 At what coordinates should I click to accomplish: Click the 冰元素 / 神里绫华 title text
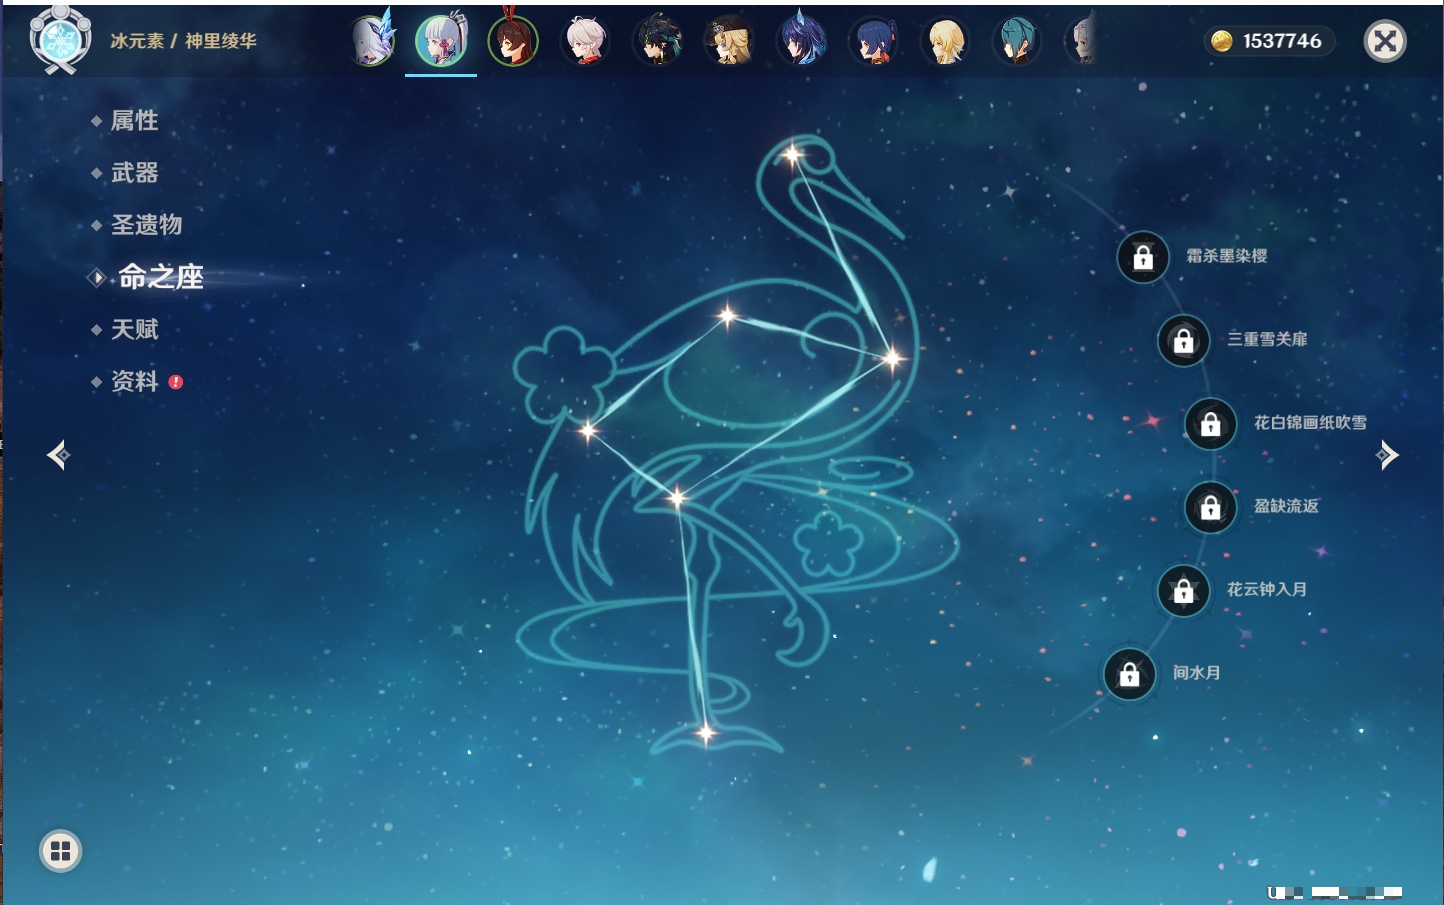click(183, 41)
